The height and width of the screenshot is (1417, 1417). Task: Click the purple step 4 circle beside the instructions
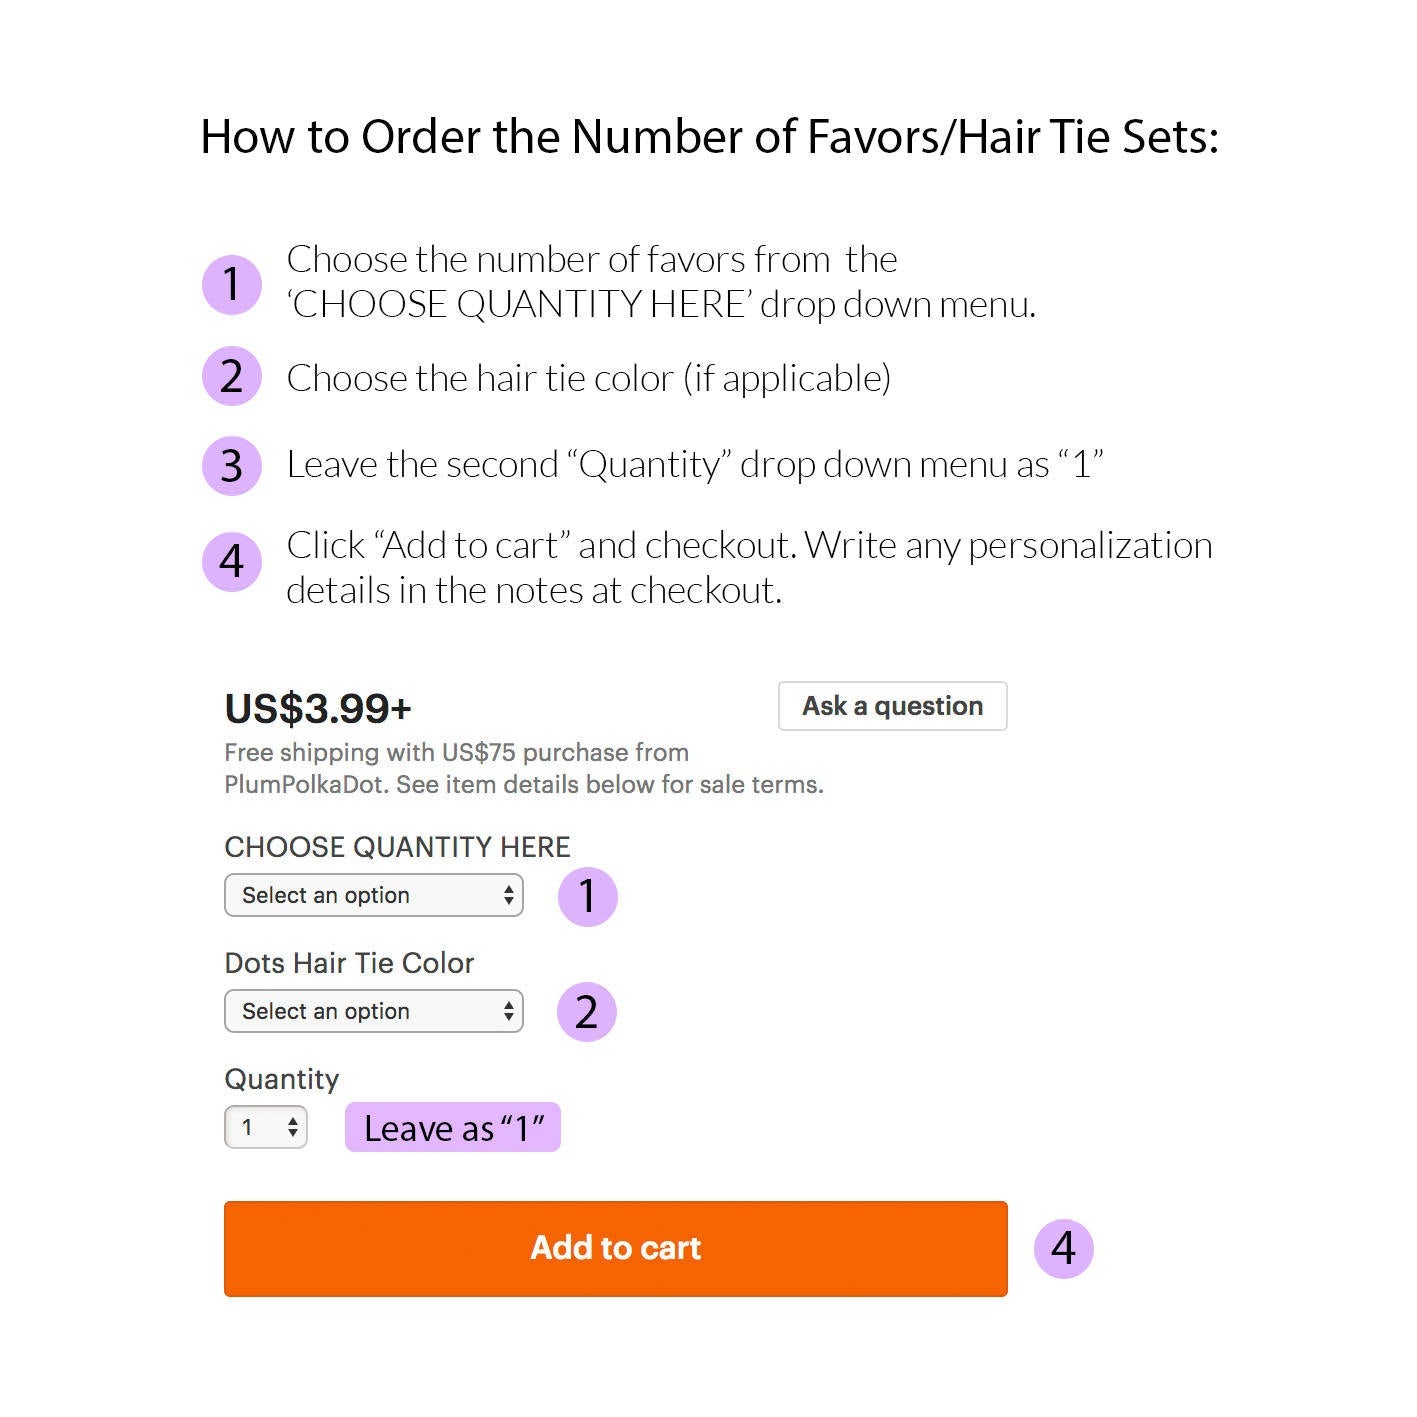(231, 561)
